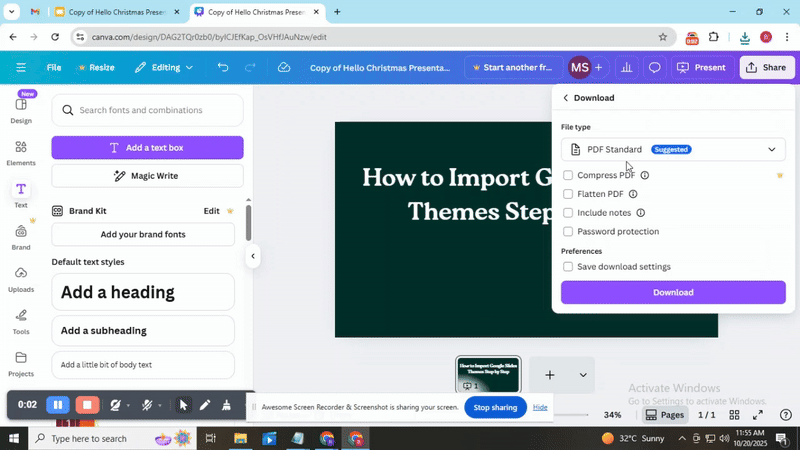This screenshot has width=800, height=450.
Task: Click the redo arrow icon
Action: (x=248, y=68)
